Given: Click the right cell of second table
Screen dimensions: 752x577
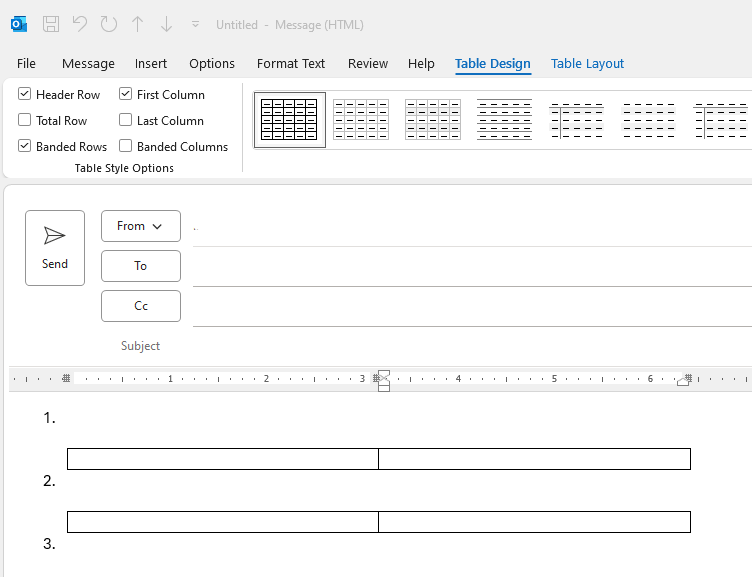Looking at the screenshot, I should (534, 522).
